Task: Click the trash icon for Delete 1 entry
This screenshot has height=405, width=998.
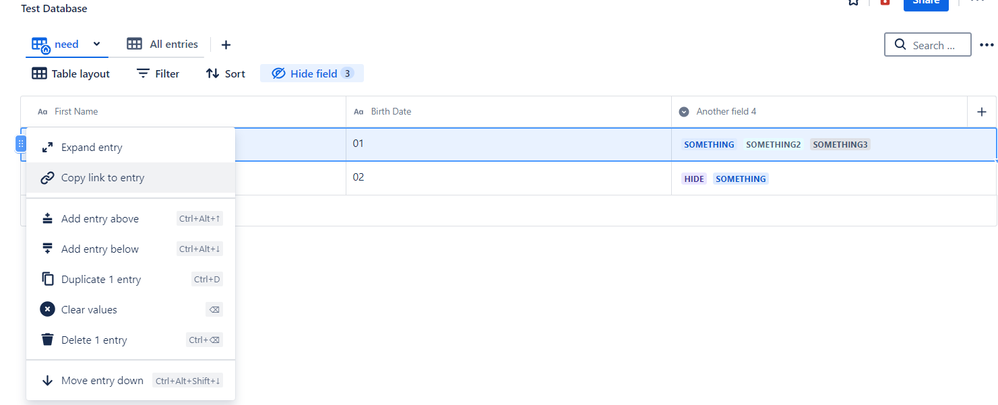Action: [x=47, y=339]
